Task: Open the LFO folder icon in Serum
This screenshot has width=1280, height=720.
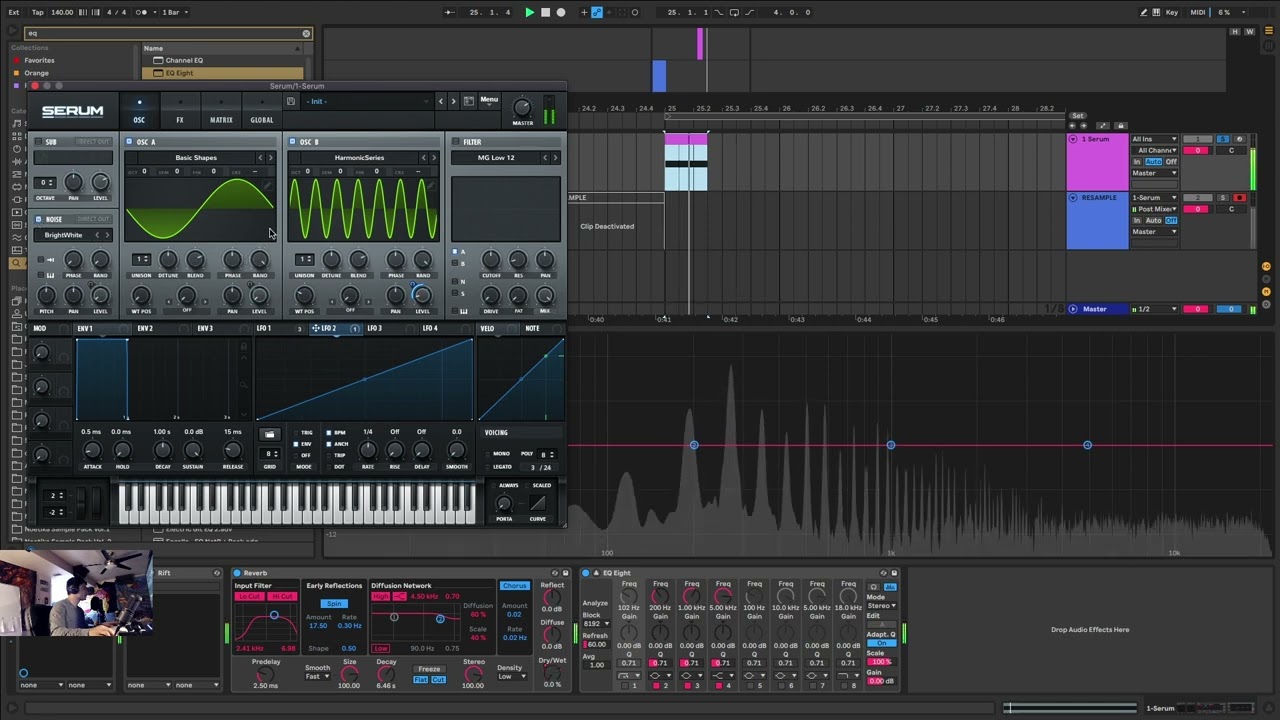Action: coord(269,434)
